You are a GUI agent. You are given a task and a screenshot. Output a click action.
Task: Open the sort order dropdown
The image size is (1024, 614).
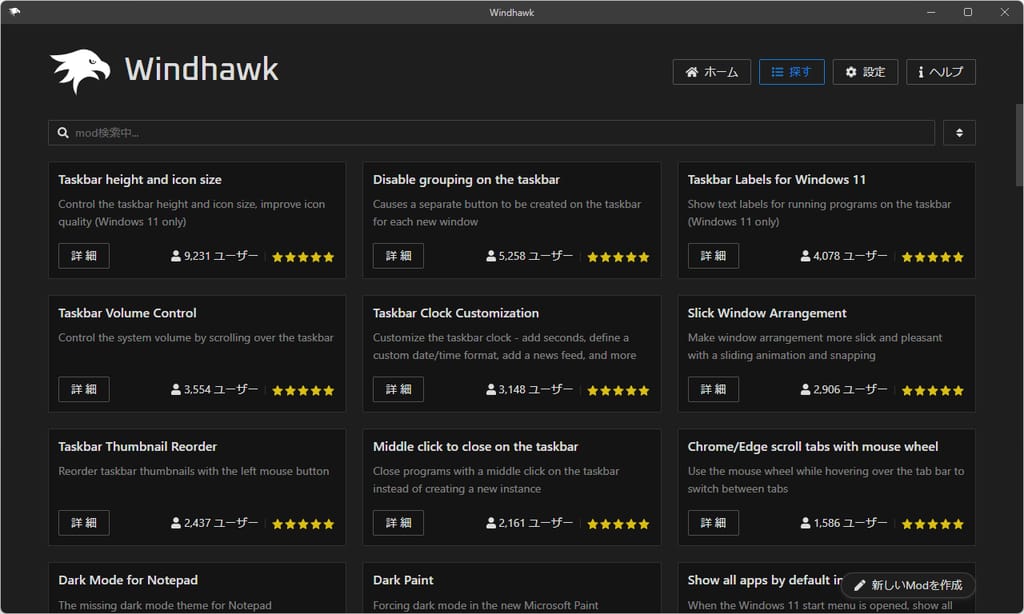pos(959,133)
